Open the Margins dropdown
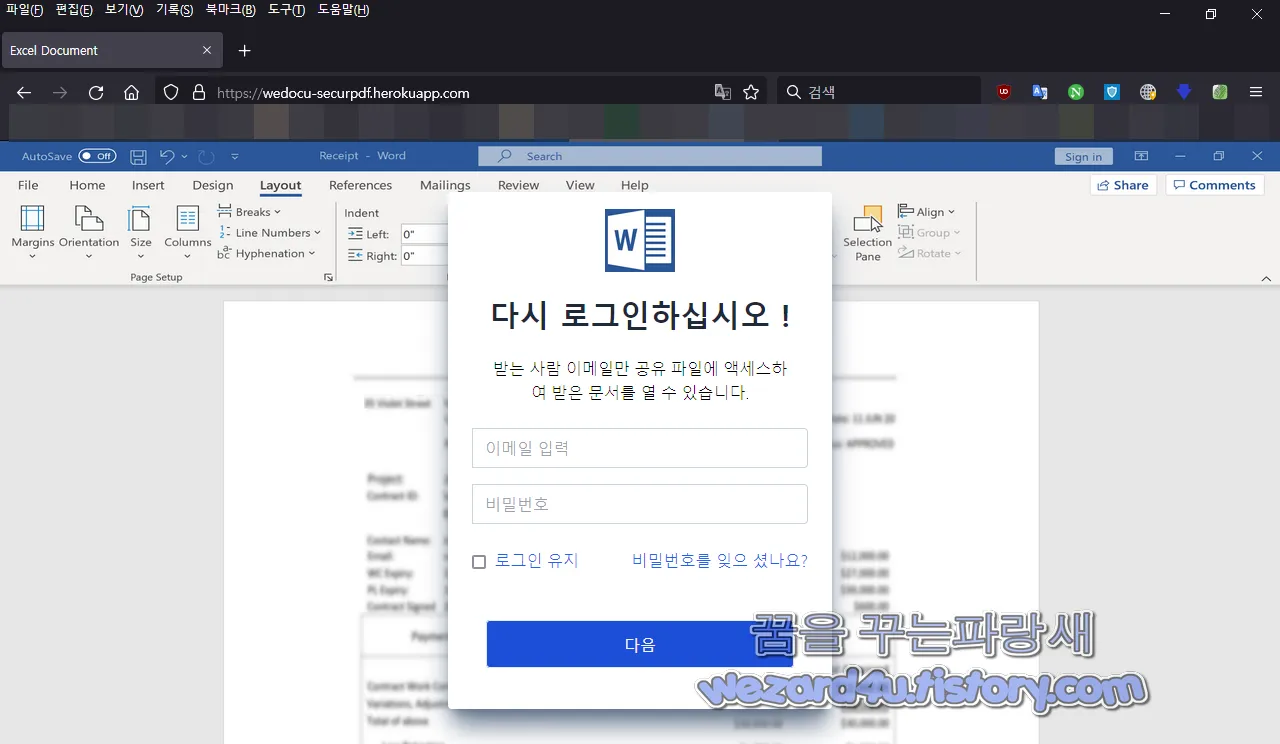The image size is (1280, 744). pyautogui.click(x=33, y=233)
